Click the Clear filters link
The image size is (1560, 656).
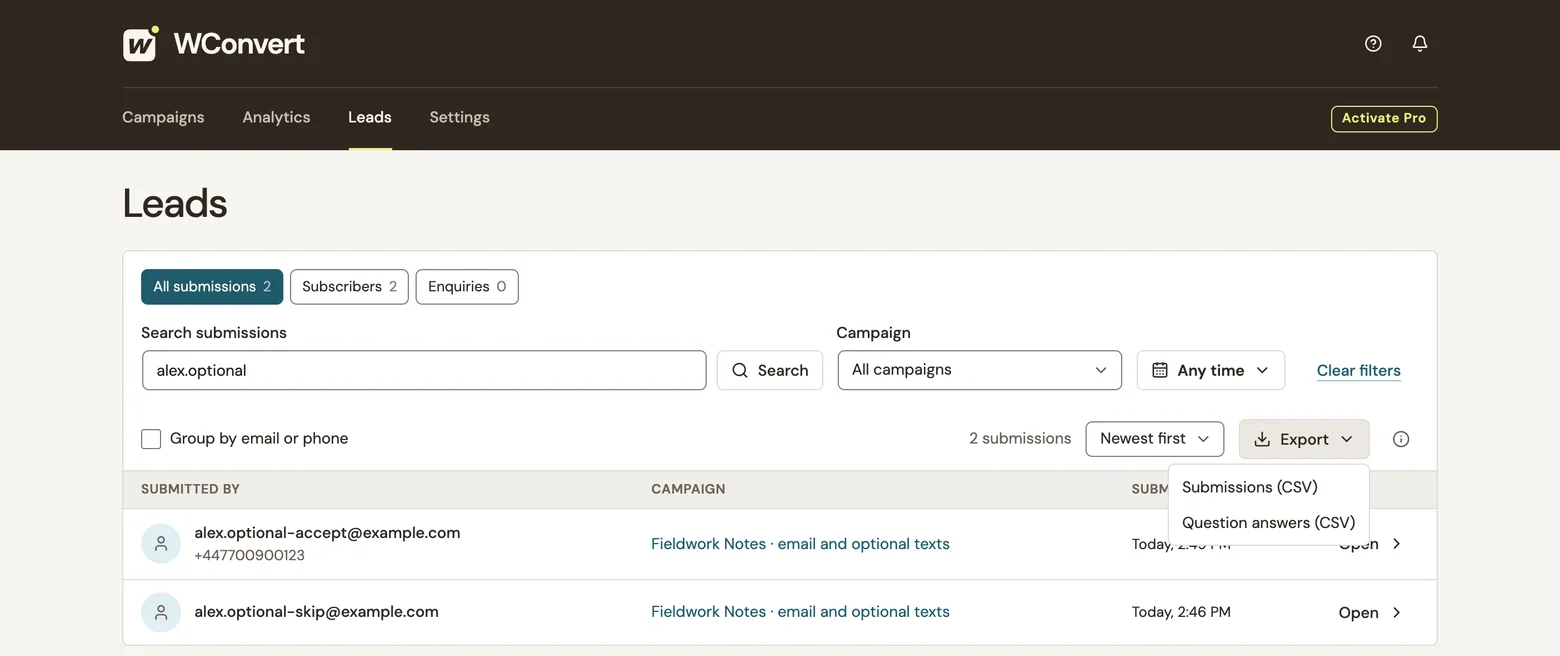click(1358, 370)
